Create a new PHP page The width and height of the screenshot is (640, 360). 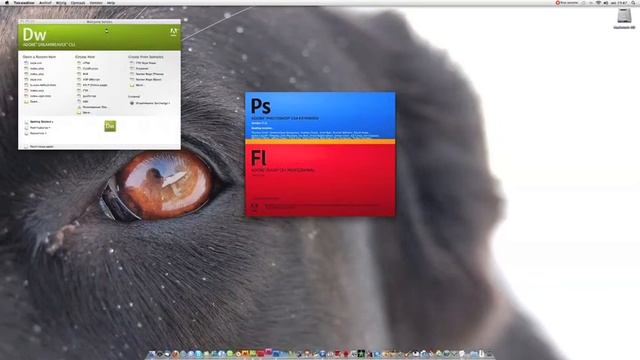tap(85, 74)
